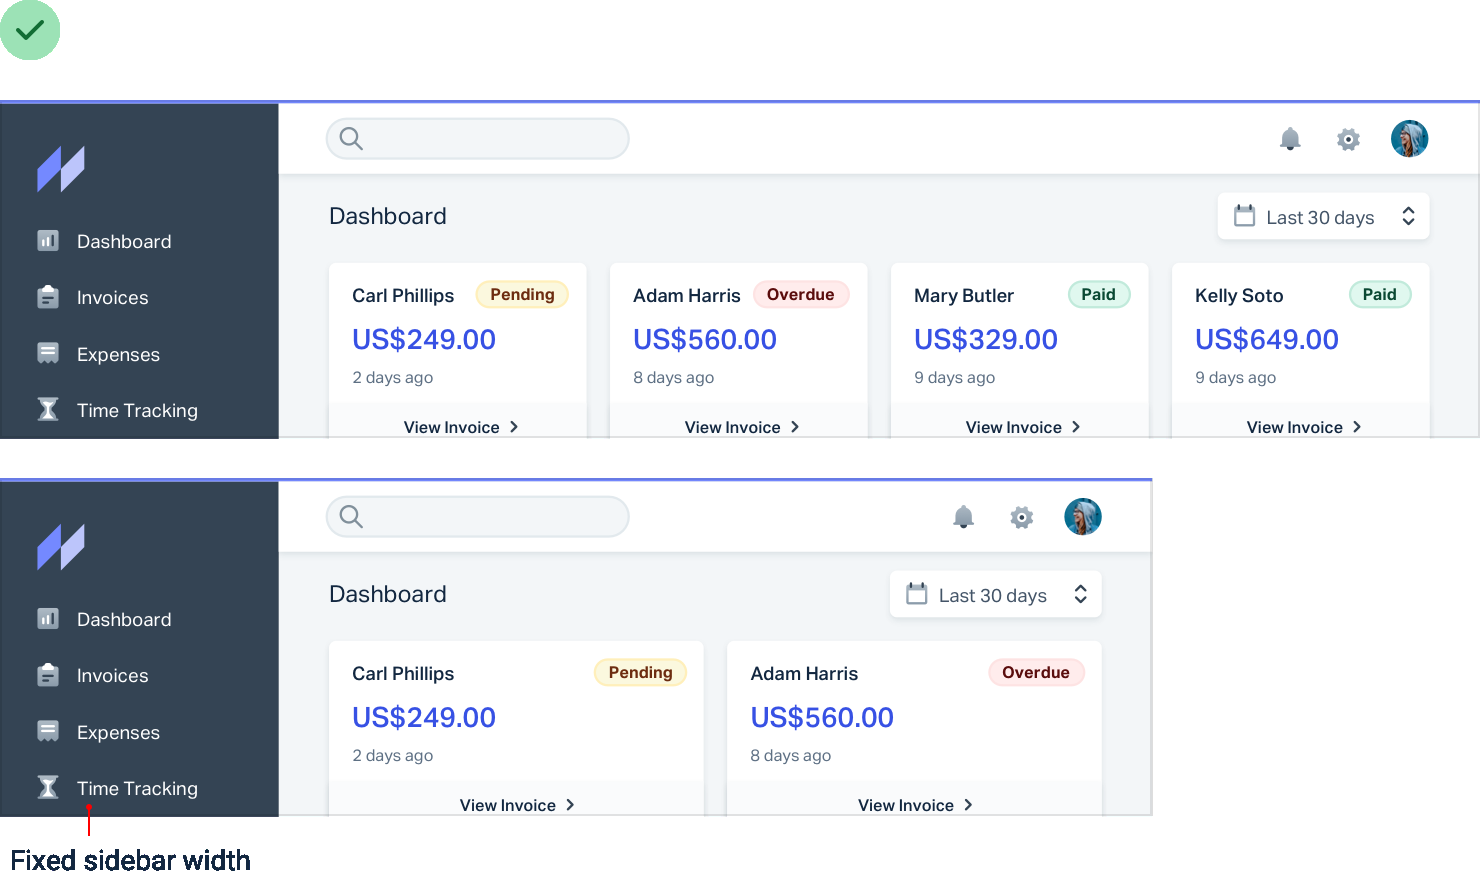Click the user avatar in the top dashboard
1480x896 pixels.
point(1409,139)
